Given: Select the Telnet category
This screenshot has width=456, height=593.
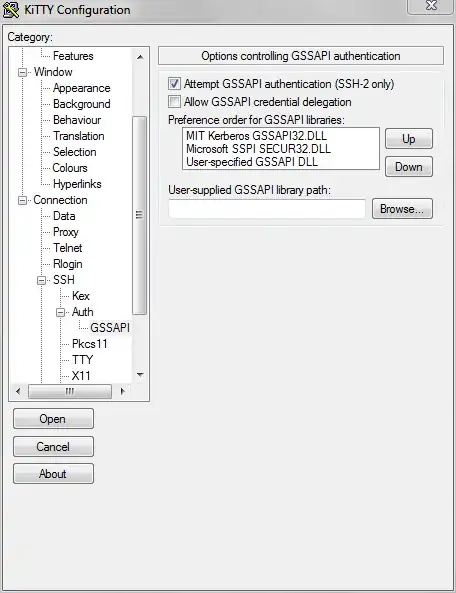Looking at the screenshot, I should point(68,248).
